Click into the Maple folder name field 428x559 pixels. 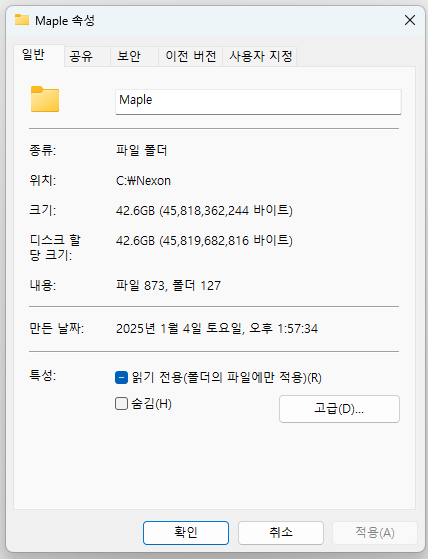pyautogui.click(x=258, y=102)
